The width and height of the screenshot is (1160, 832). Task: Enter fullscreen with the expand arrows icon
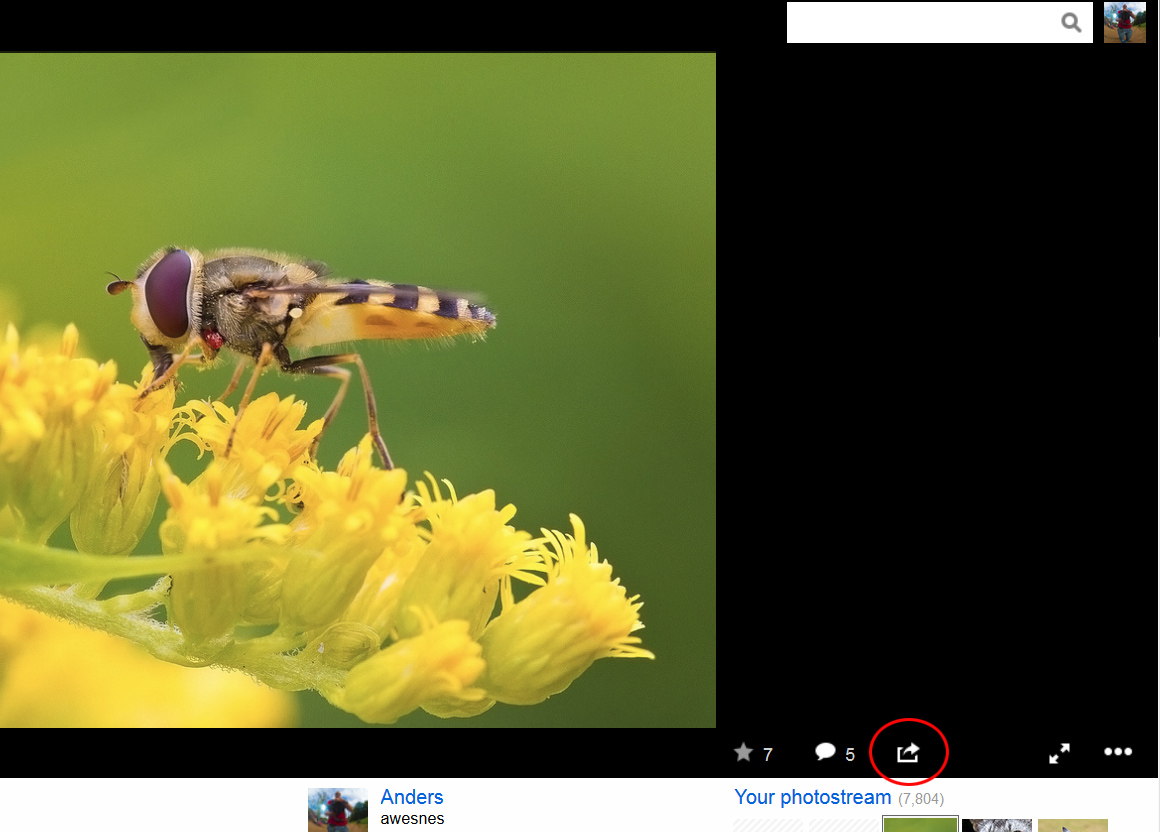[x=1059, y=753]
